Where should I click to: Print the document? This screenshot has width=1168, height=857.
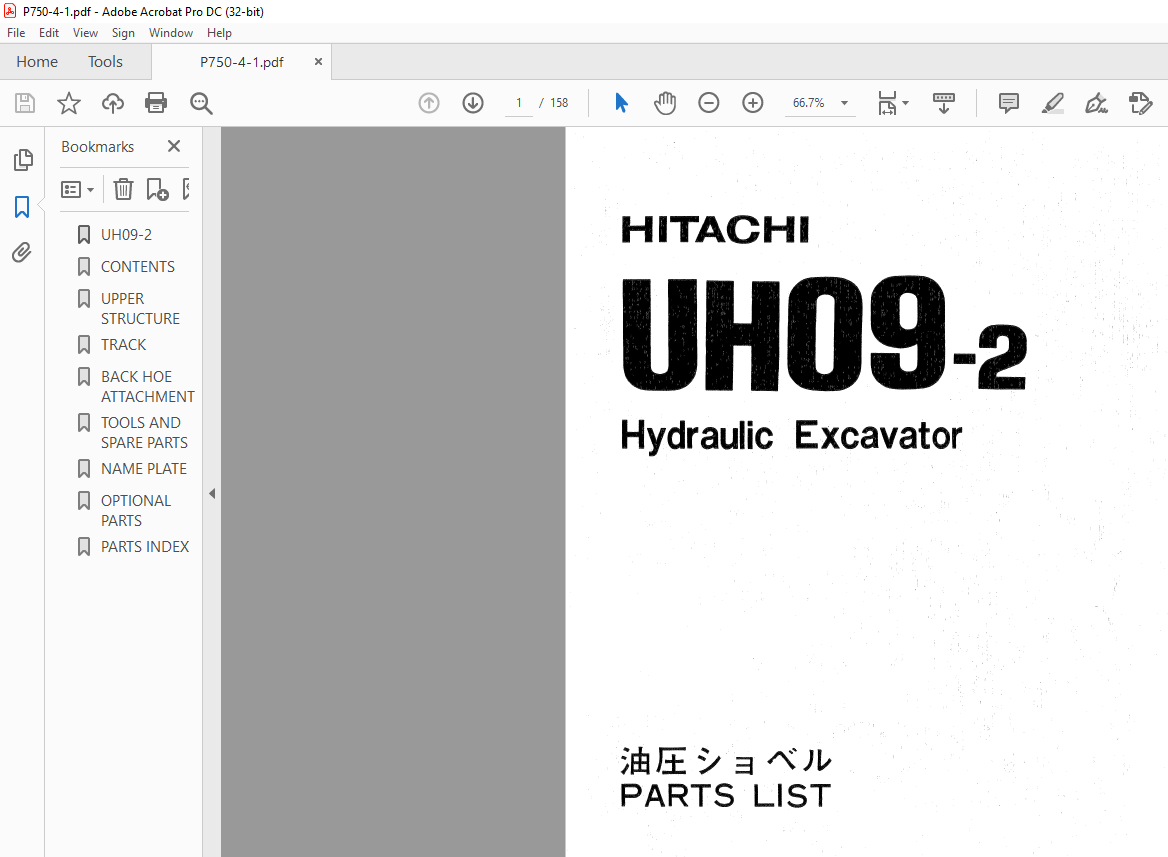[156, 103]
